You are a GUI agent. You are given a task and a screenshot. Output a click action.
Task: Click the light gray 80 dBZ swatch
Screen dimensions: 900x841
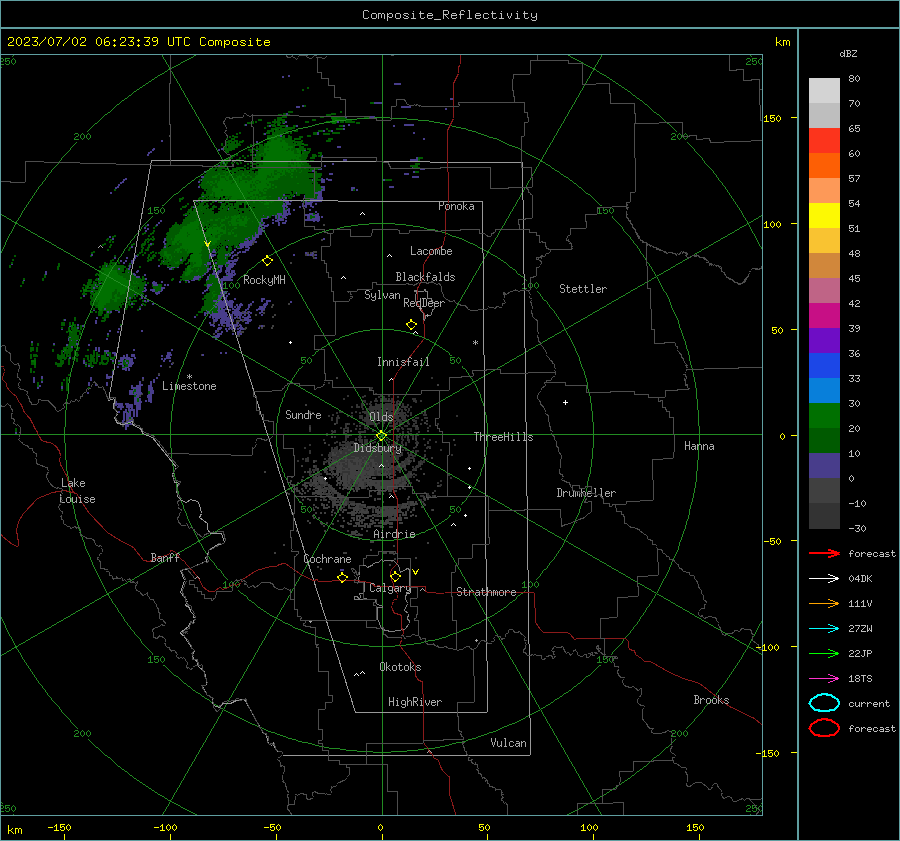point(824,91)
